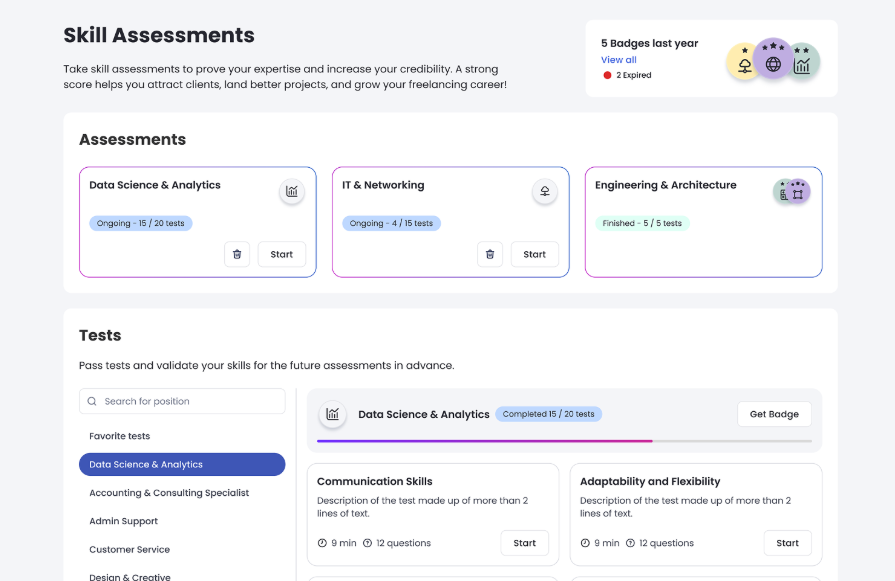This screenshot has height=581, width=895.
Task: Click the globe badge at top right
Action: 773,64
